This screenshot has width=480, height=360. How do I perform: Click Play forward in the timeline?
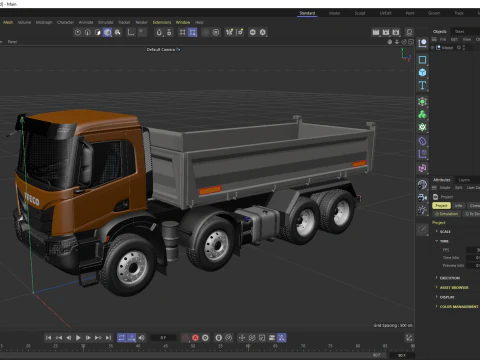pyautogui.click(x=78, y=338)
